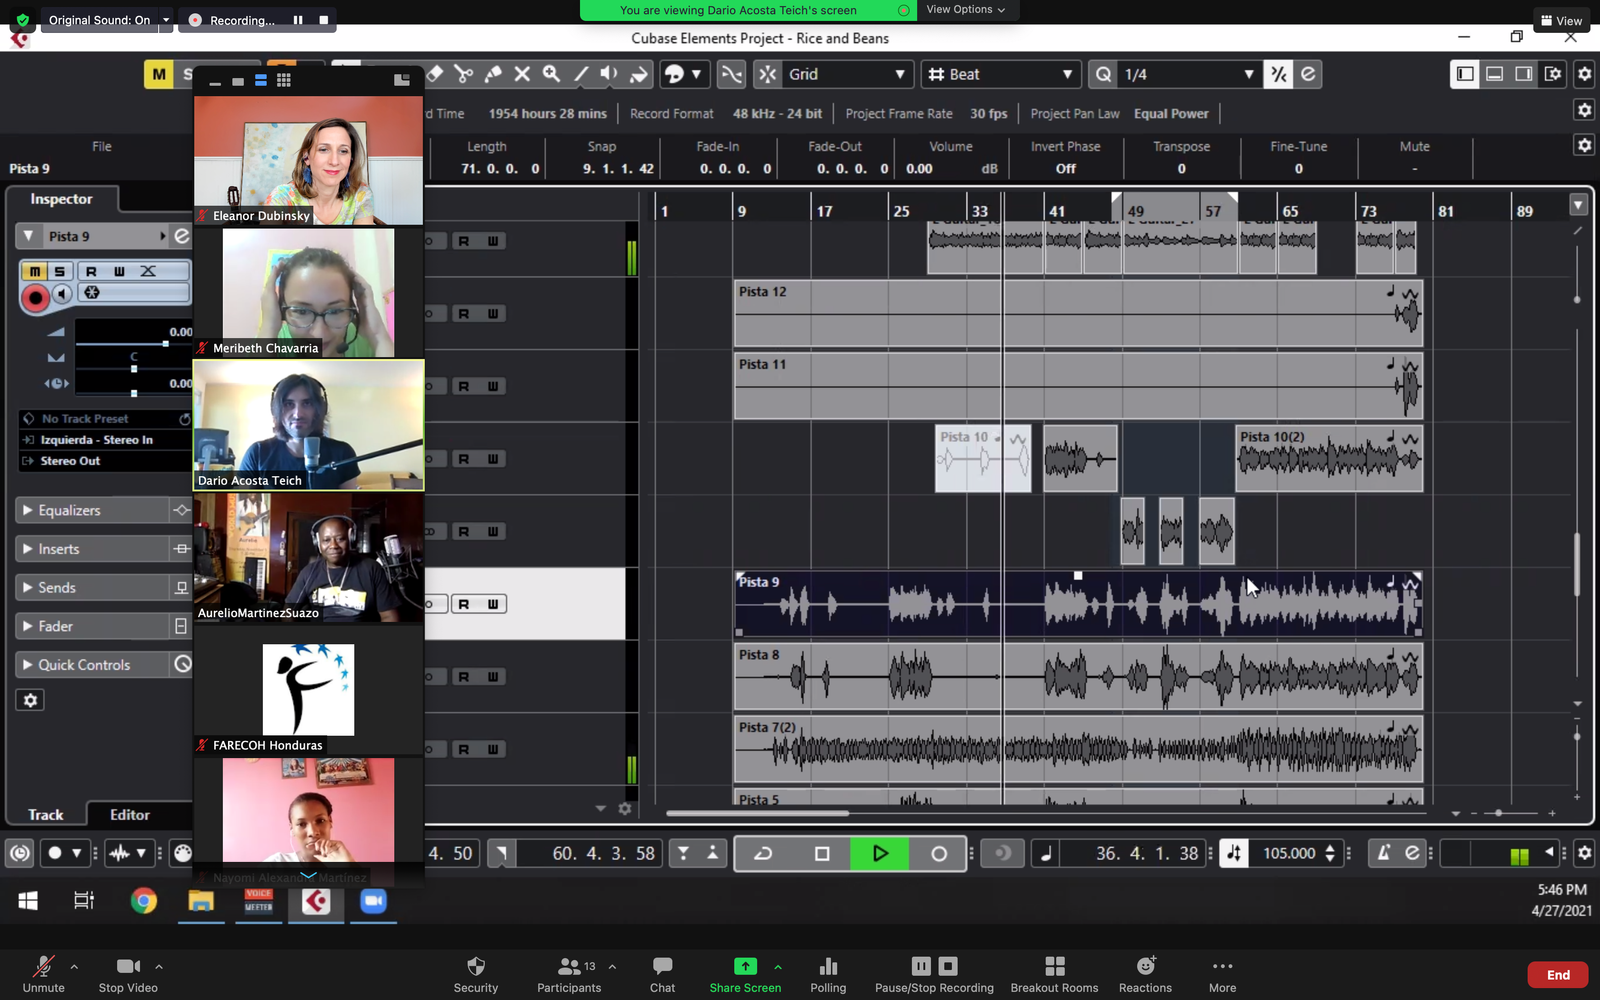This screenshot has height=1000, width=1600.
Task: Adjust the Pista 9 volume slider
Action: [x=165, y=344]
